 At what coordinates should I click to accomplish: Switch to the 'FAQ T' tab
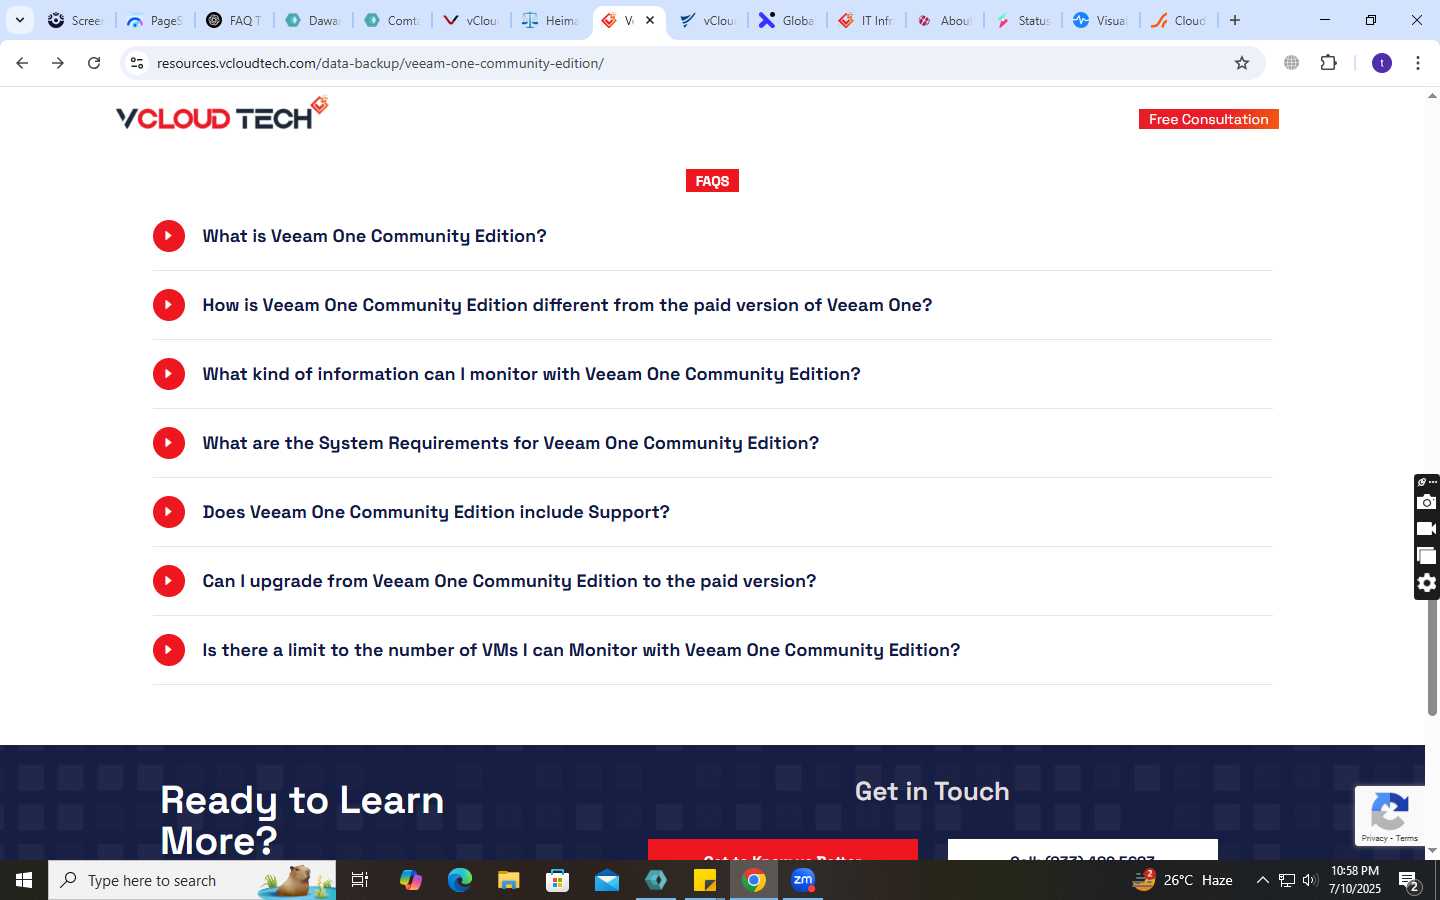pyautogui.click(x=234, y=20)
